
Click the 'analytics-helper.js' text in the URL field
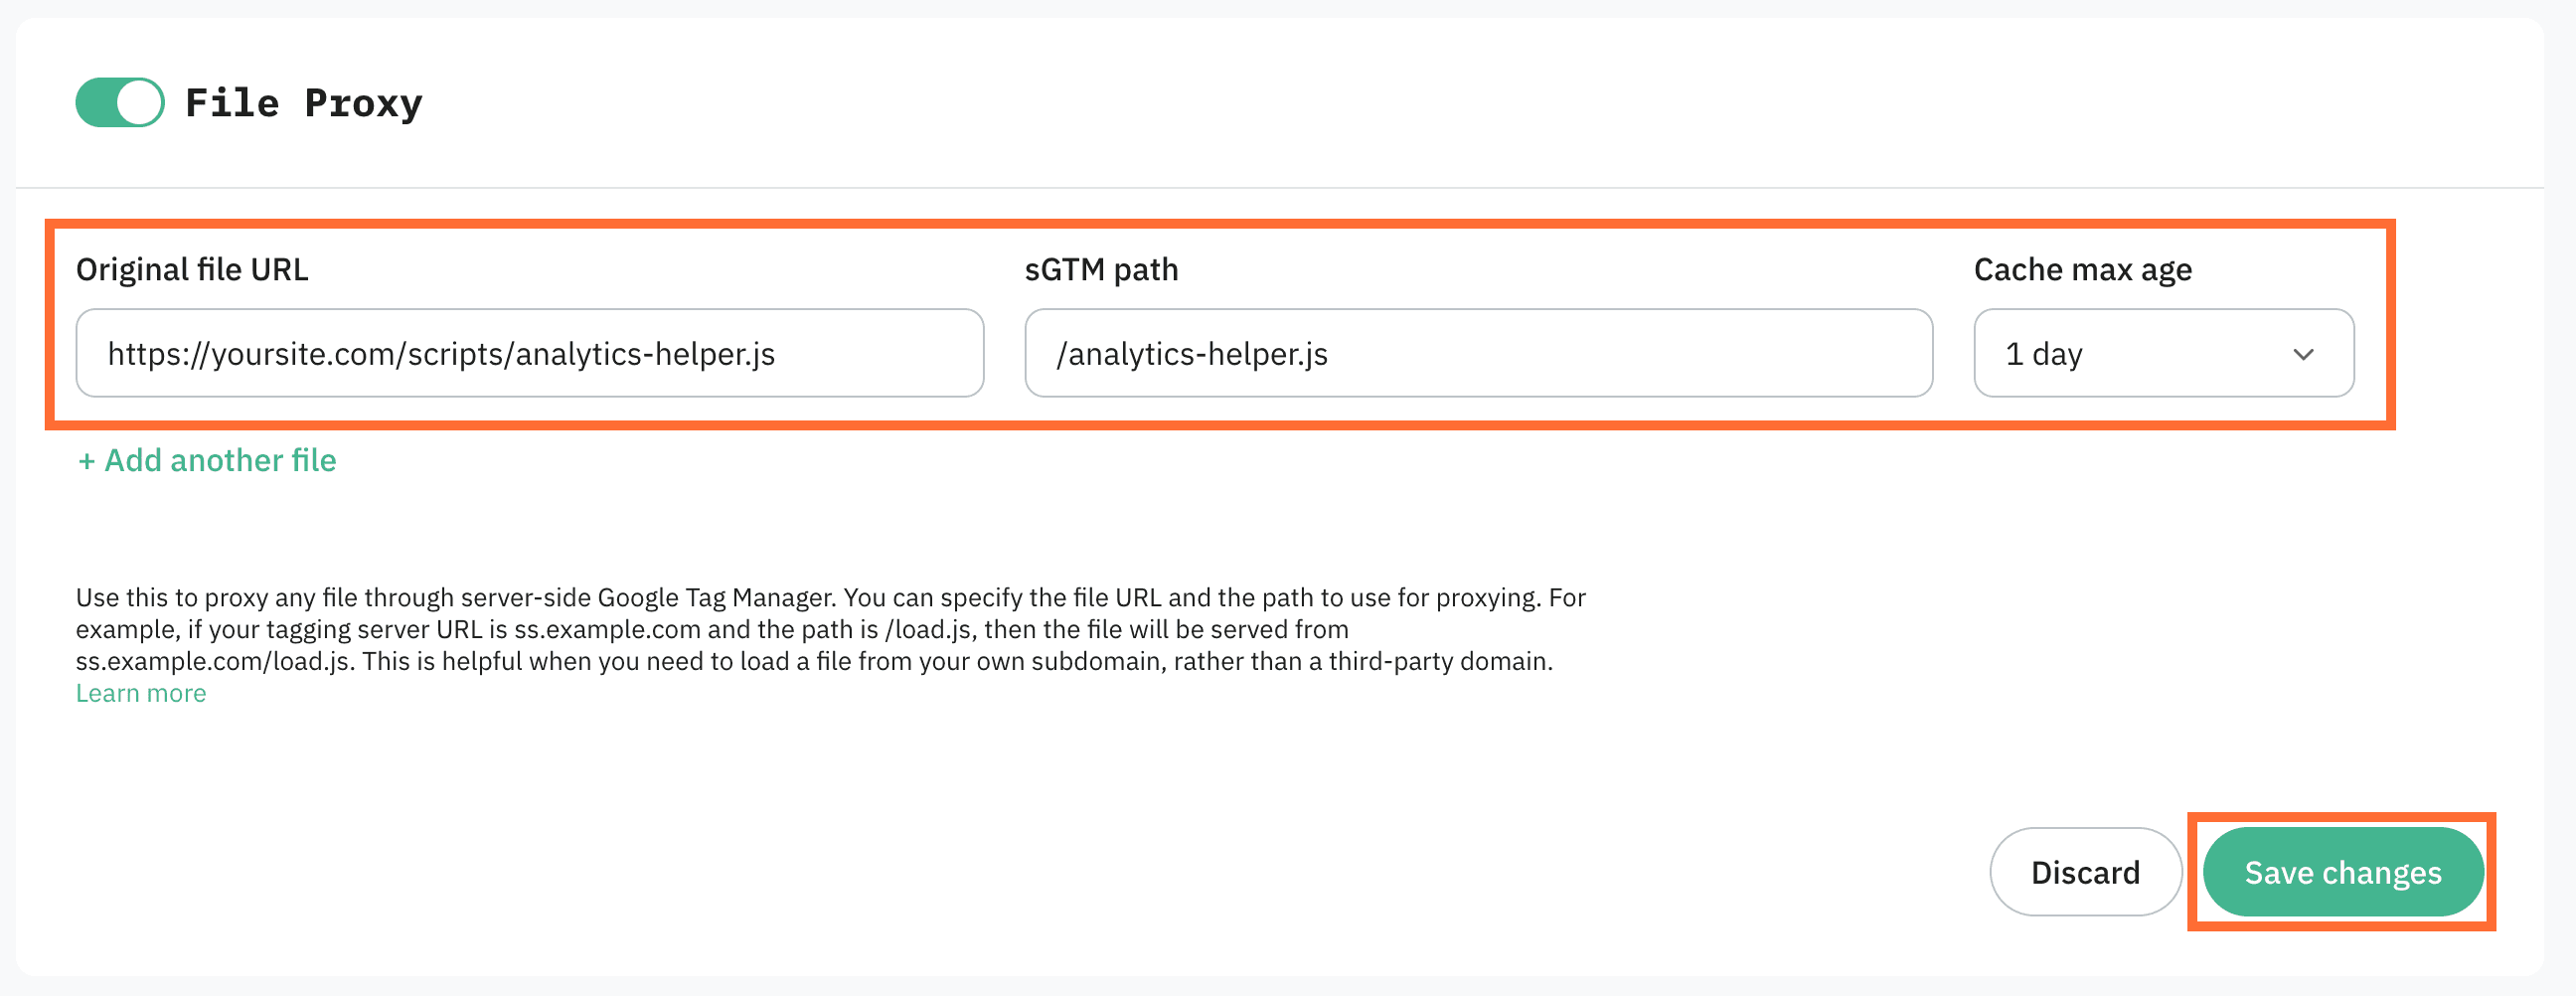pos(645,354)
